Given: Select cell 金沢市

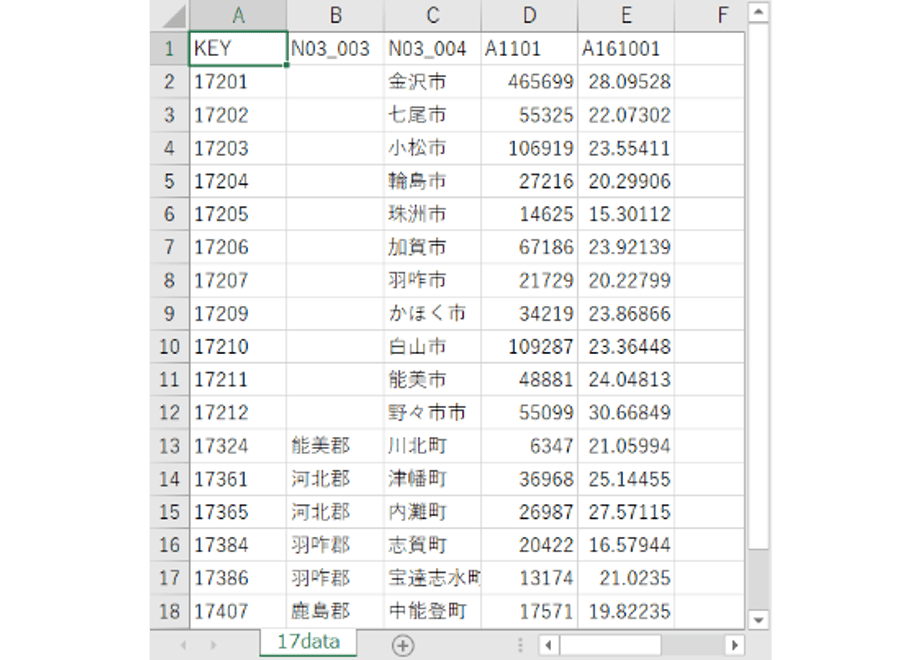Looking at the screenshot, I should click(433, 81).
